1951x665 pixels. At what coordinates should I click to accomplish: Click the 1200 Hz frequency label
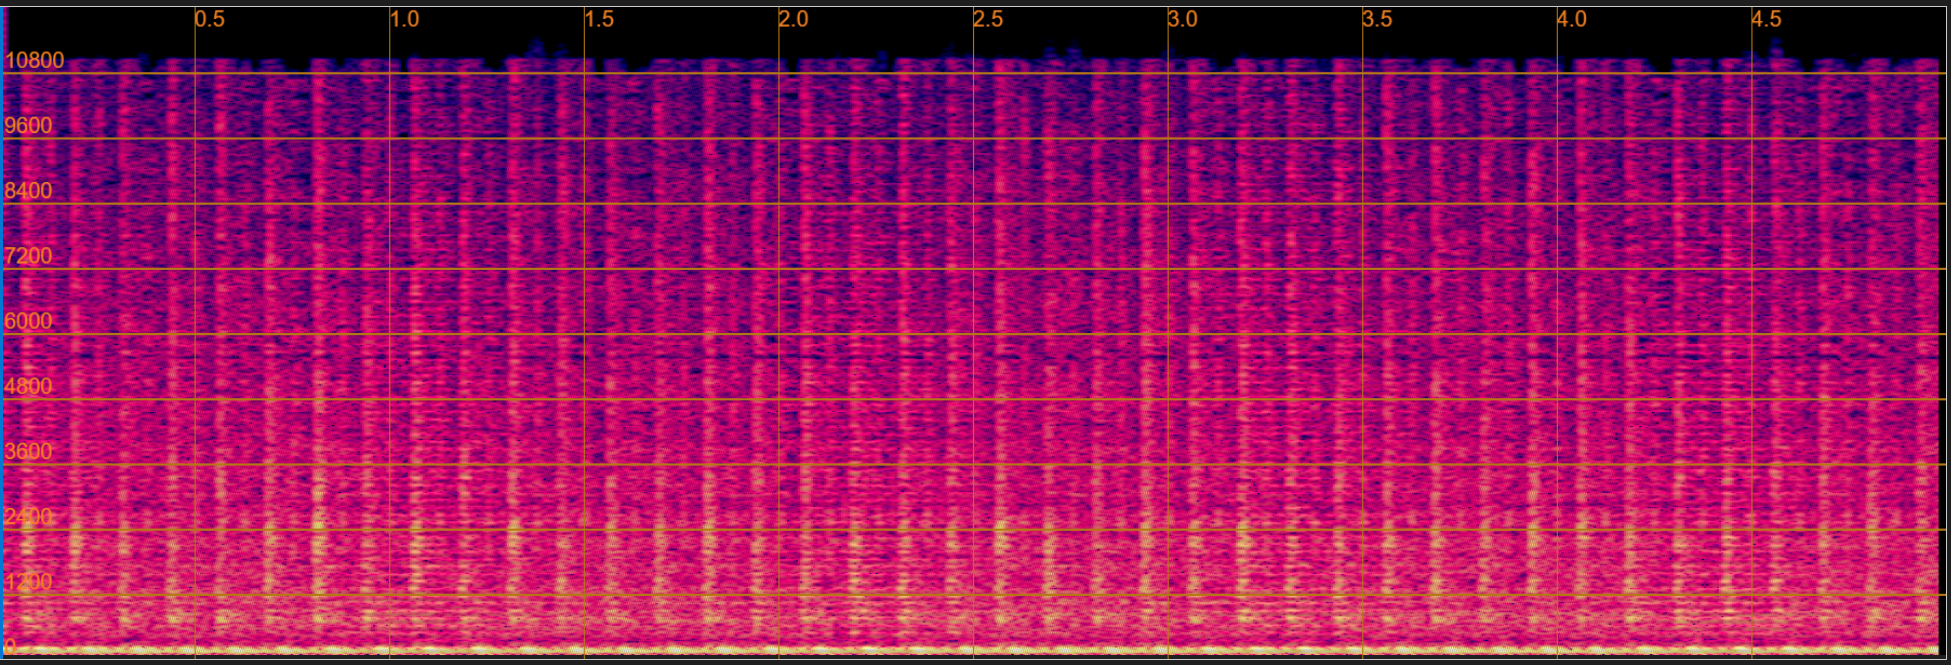pyautogui.click(x=28, y=582)
